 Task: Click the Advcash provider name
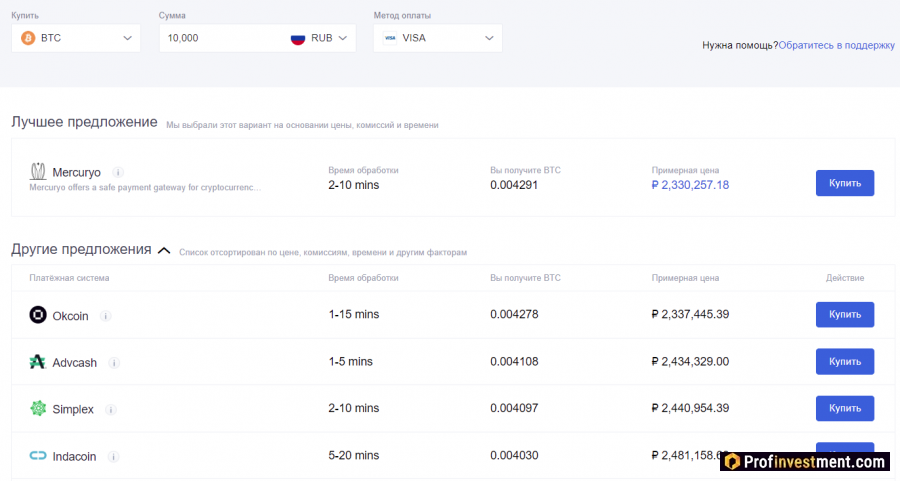75,363
